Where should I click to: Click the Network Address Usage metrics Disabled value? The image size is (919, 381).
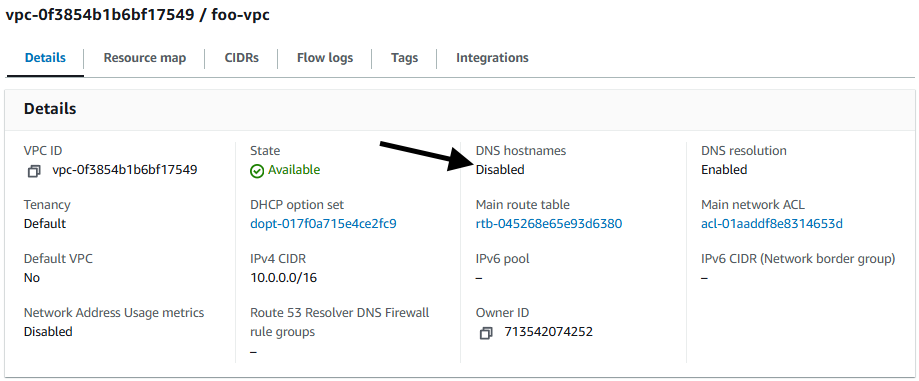coord(48,332)
